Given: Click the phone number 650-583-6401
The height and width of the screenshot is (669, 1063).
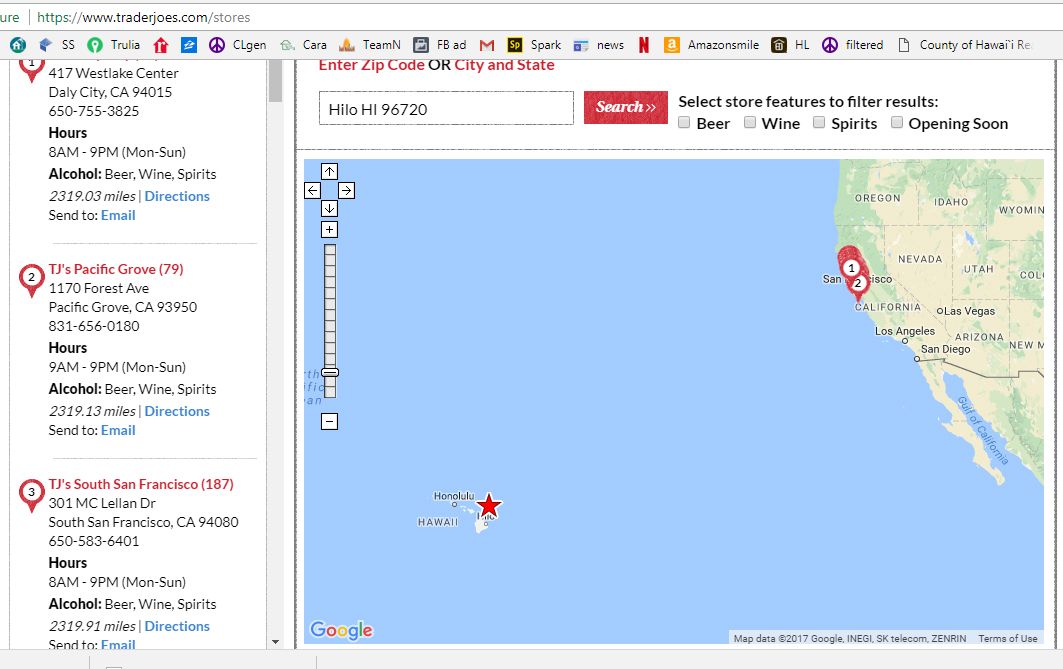Looking at the screenshot, I should tap(94, 541).
